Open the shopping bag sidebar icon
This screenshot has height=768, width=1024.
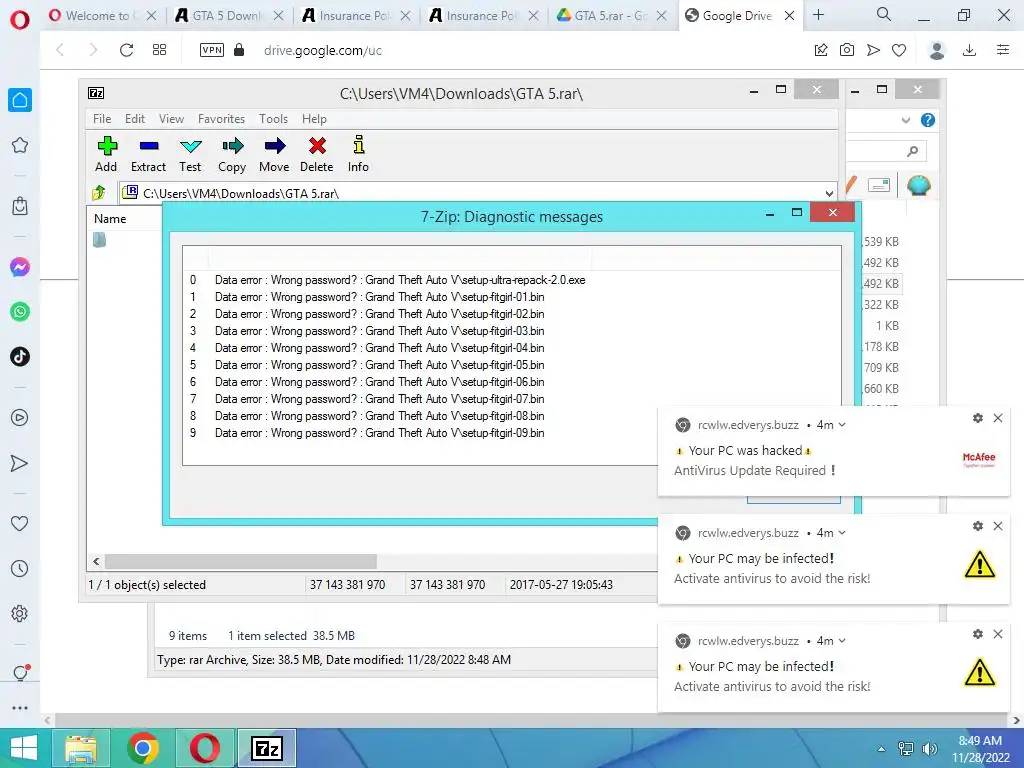coord(20,206)
